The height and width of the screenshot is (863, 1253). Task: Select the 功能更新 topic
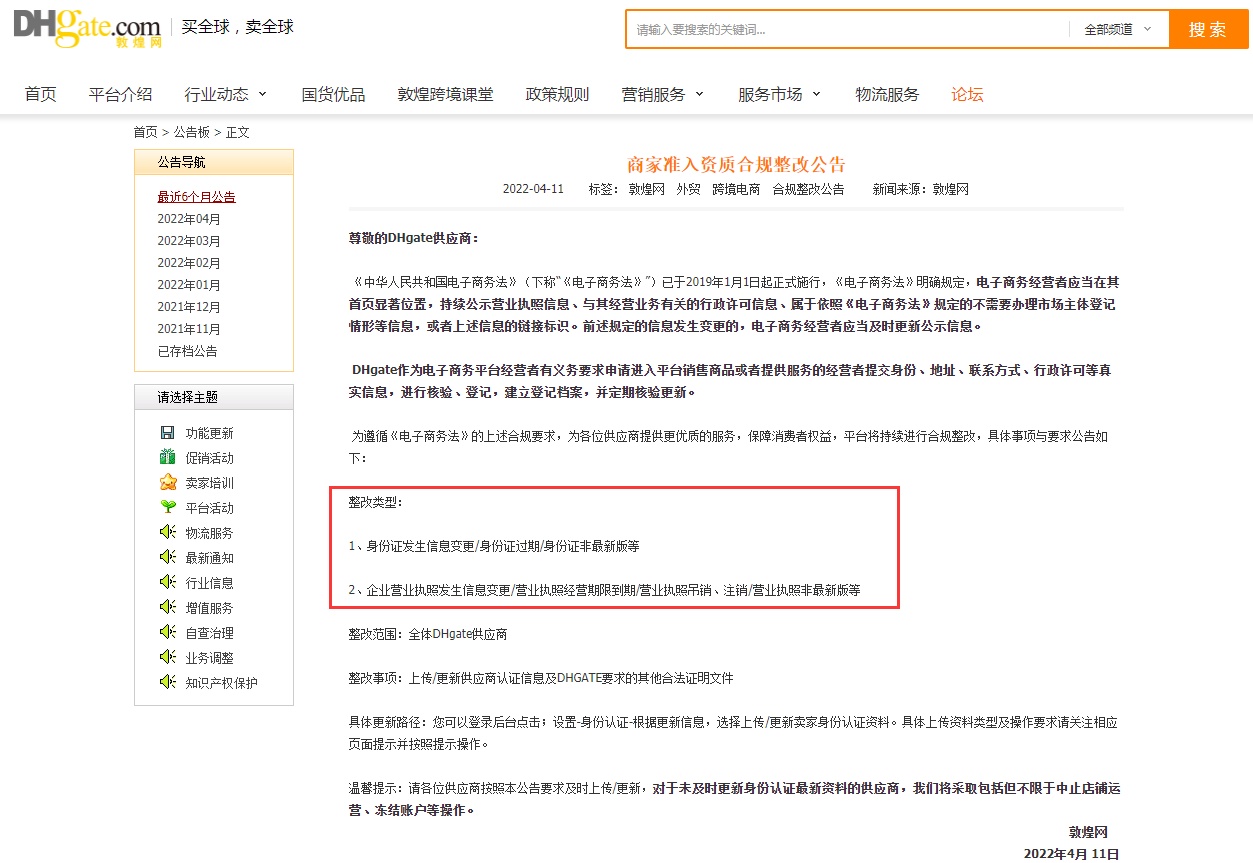pos(210,433)
